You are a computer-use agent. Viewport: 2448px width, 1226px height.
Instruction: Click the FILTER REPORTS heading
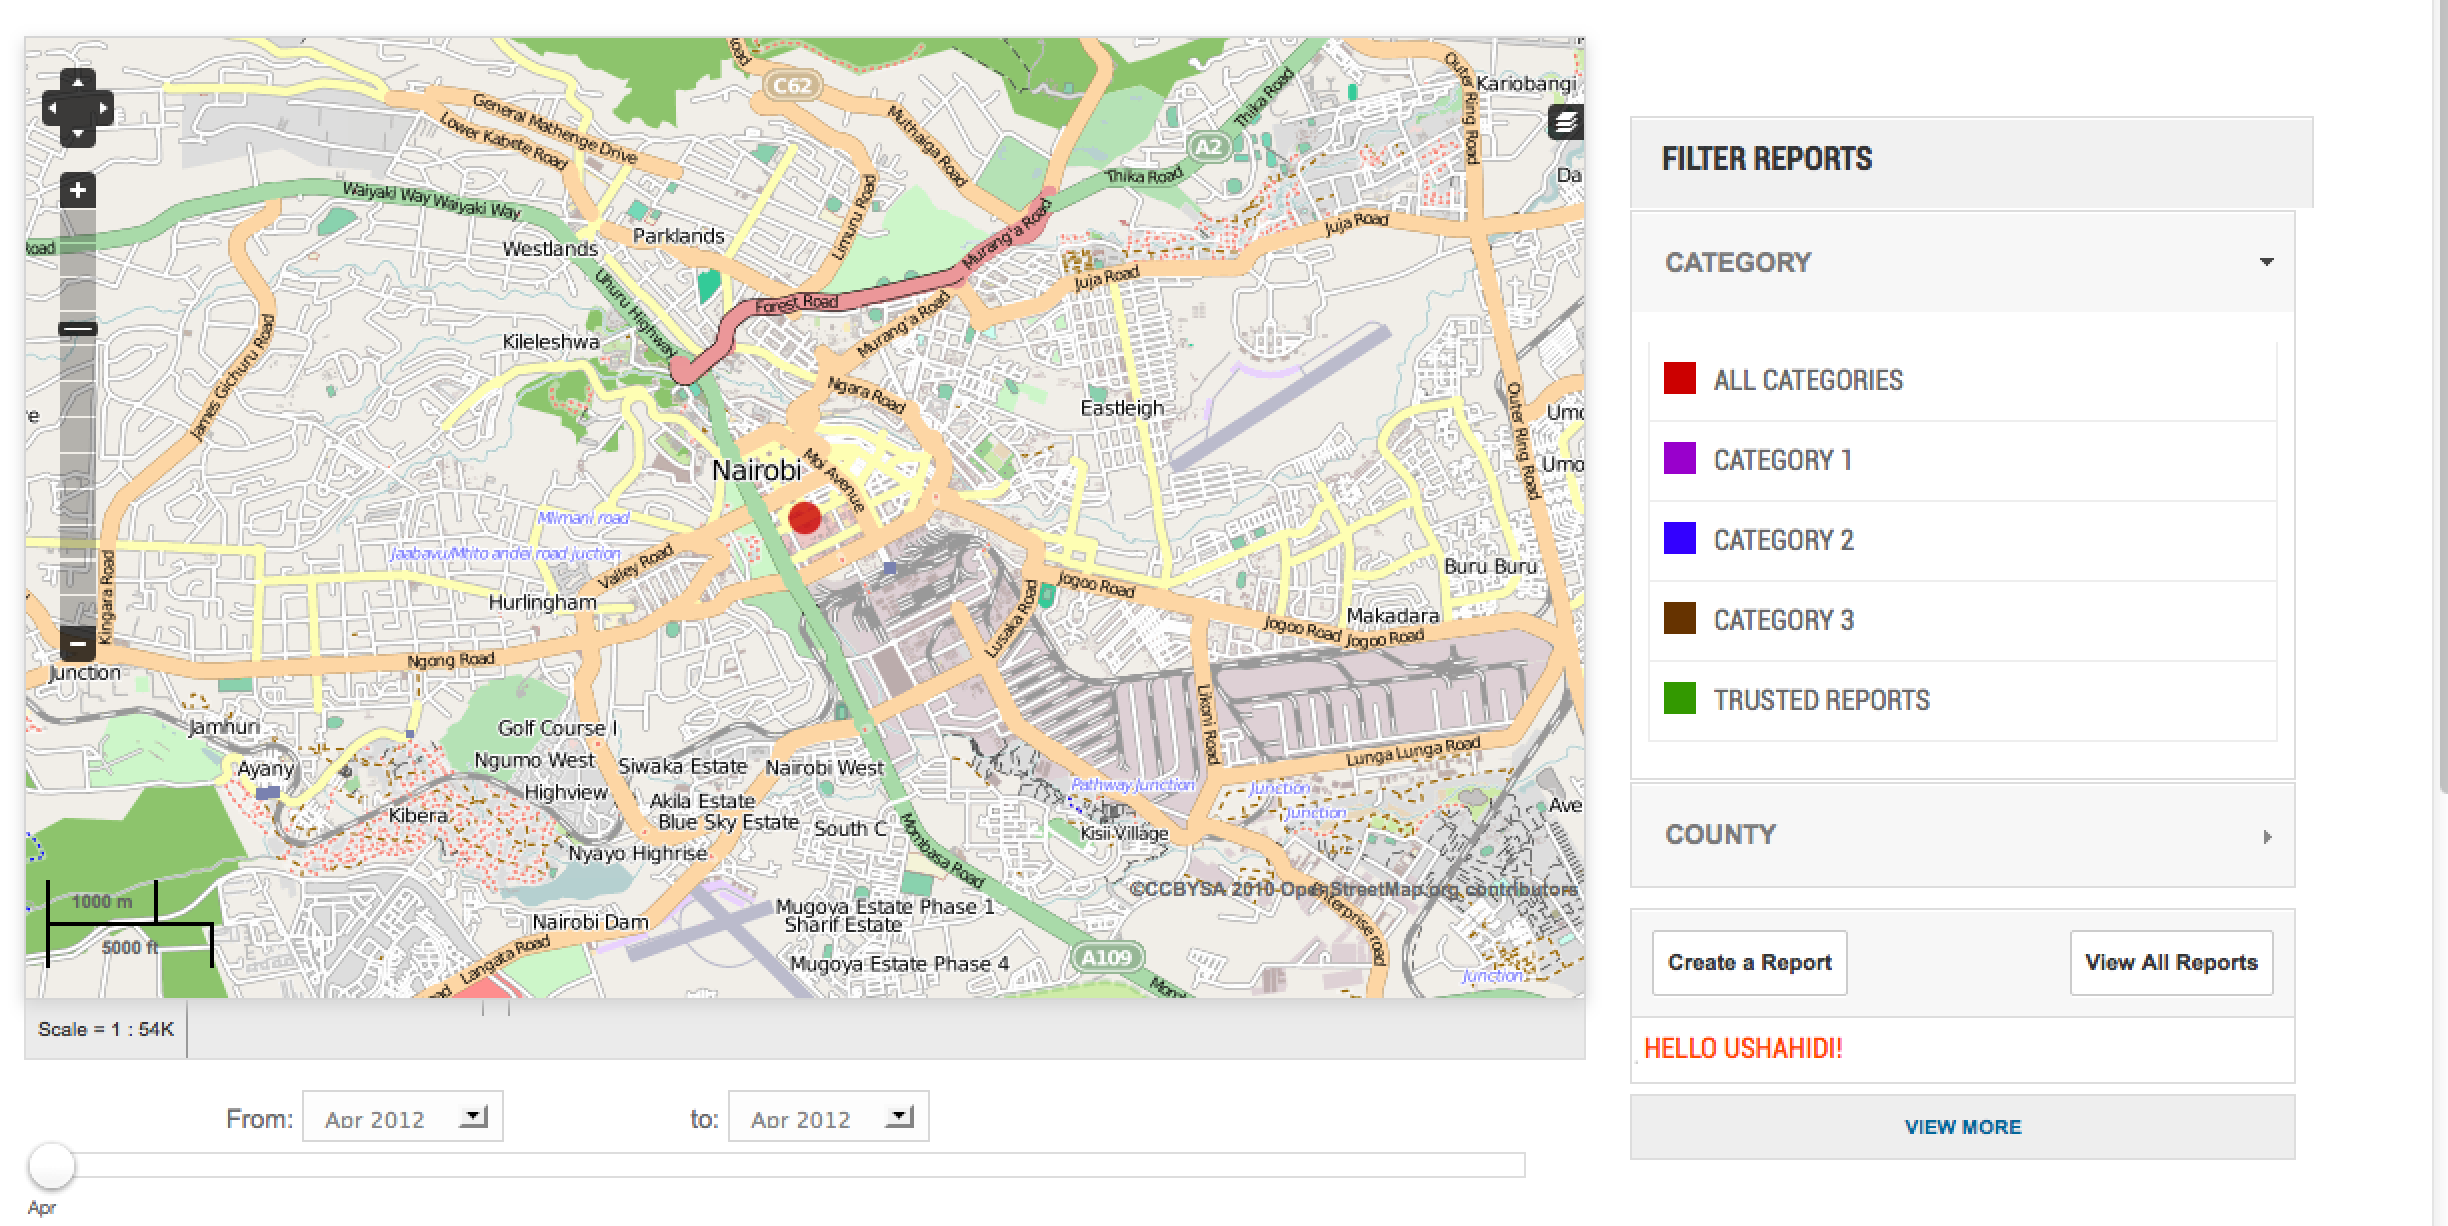[1767, 159]
